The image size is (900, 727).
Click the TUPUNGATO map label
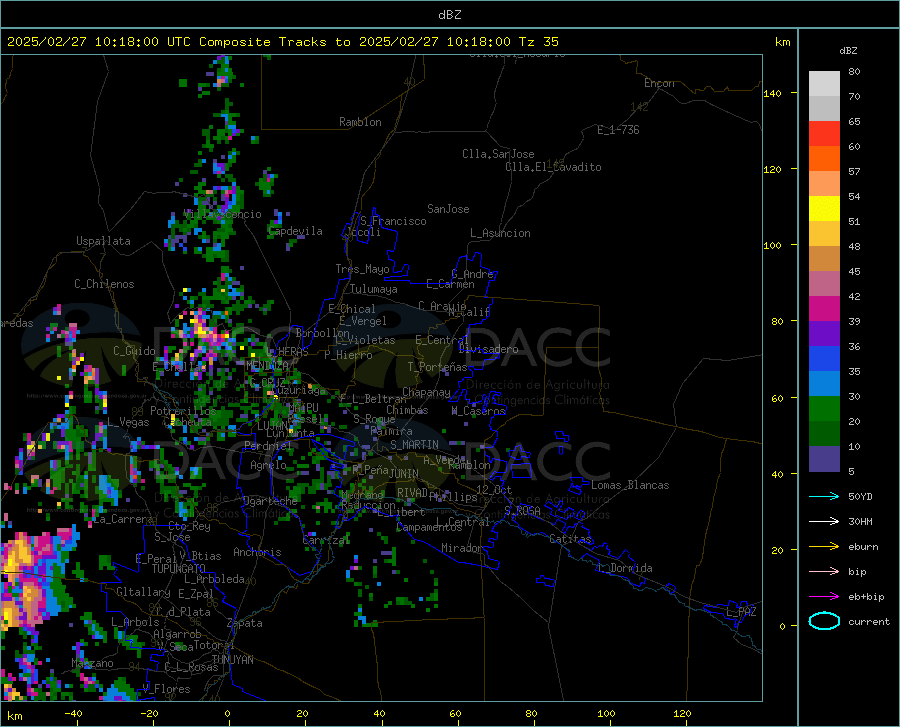click(x=179, y=569)
